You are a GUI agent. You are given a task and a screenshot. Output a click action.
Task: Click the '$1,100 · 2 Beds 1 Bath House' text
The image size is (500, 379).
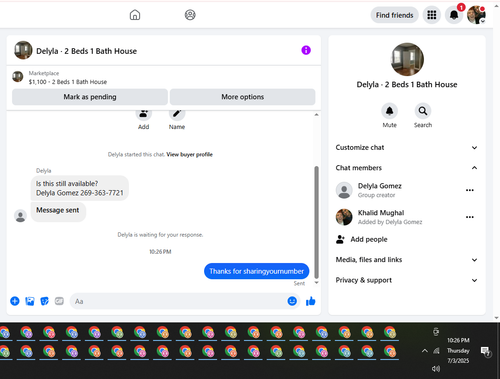[x=68, y=82]
